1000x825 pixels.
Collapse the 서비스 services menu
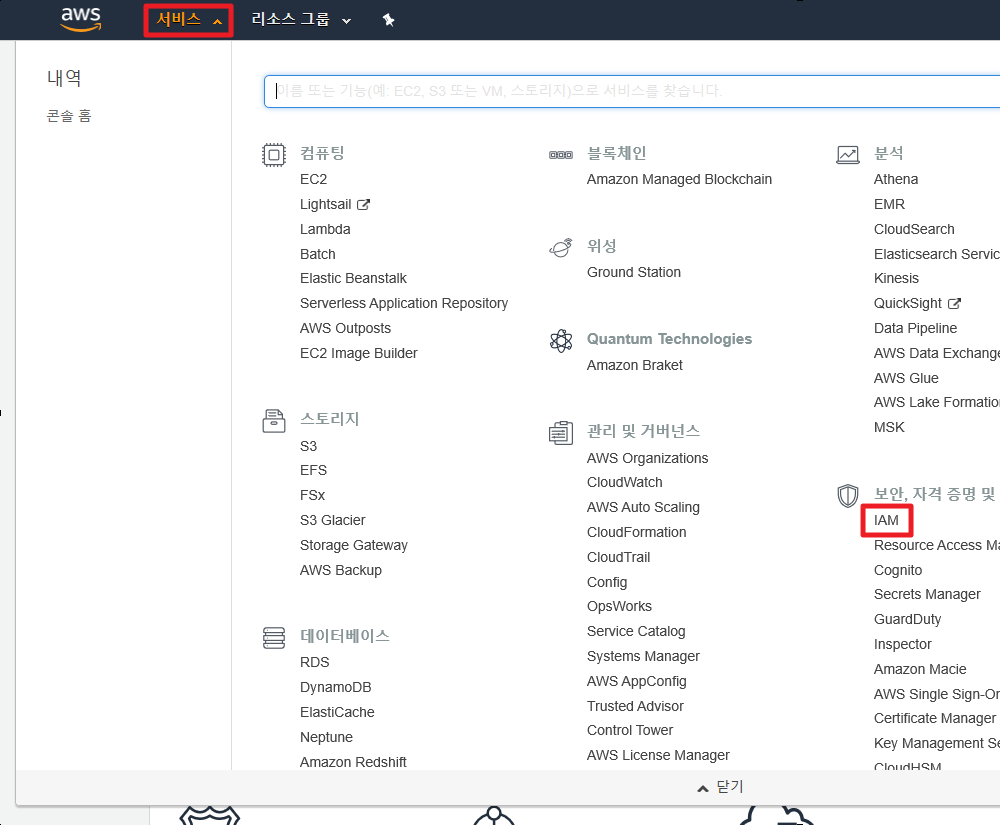point(189,20)
